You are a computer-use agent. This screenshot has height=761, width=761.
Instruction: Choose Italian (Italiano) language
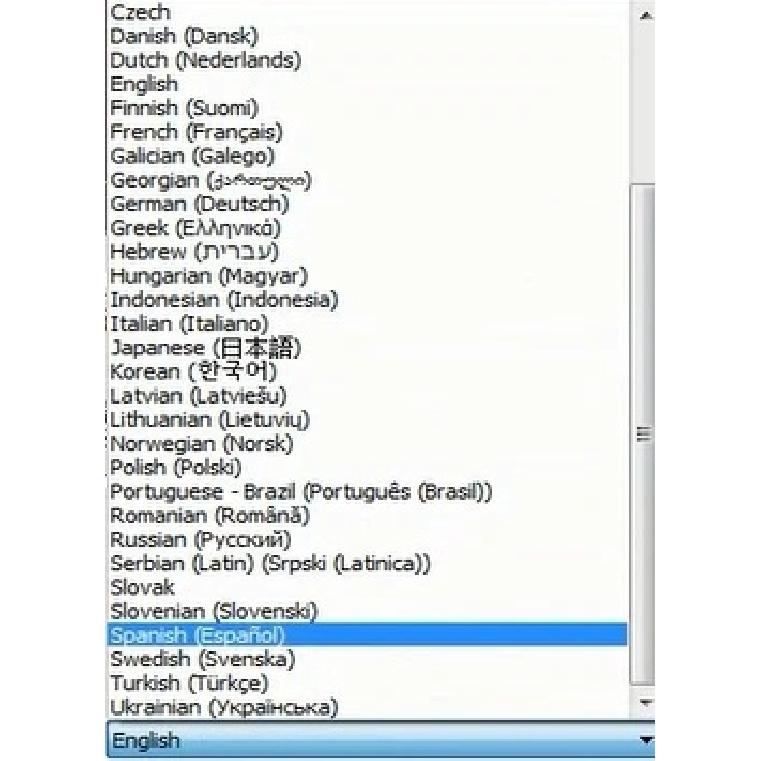coord(367,324)
